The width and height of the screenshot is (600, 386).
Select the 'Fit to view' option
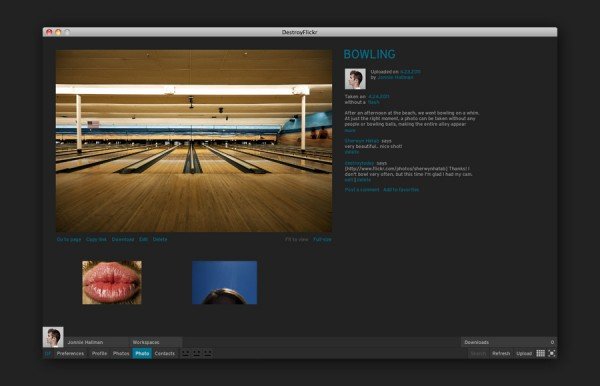click(297, 239)
